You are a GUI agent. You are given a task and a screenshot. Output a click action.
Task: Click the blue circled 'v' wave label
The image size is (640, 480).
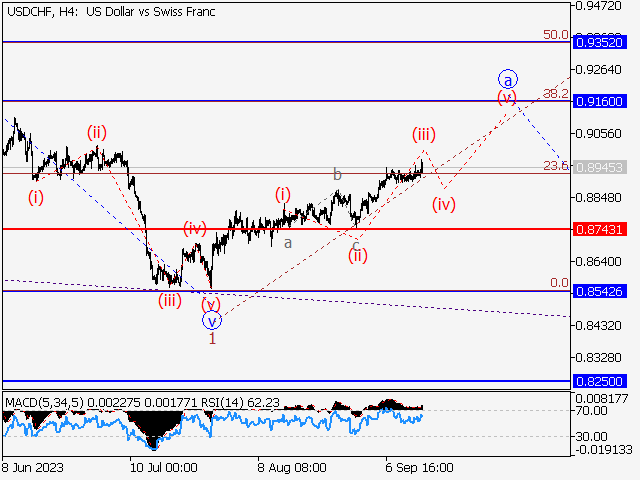click(x=212, y=320)
